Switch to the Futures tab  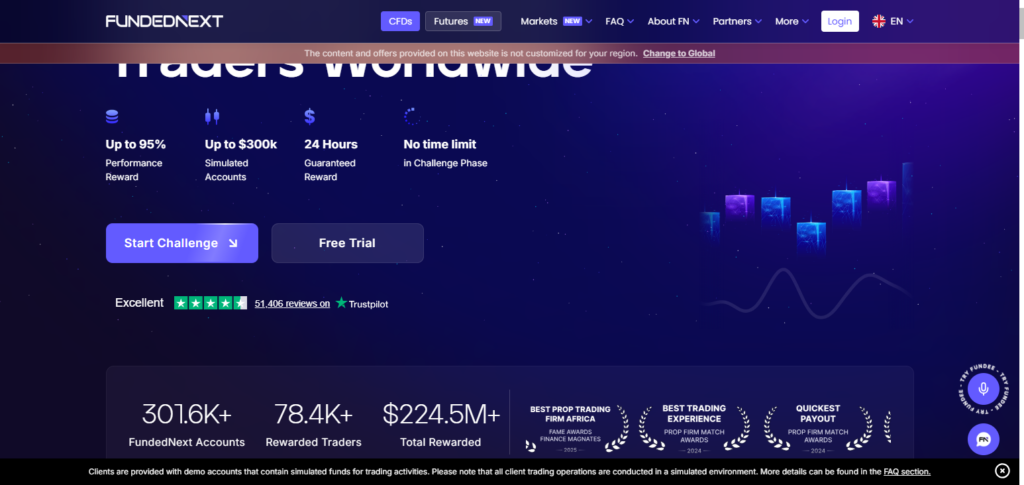pos(463,21)
